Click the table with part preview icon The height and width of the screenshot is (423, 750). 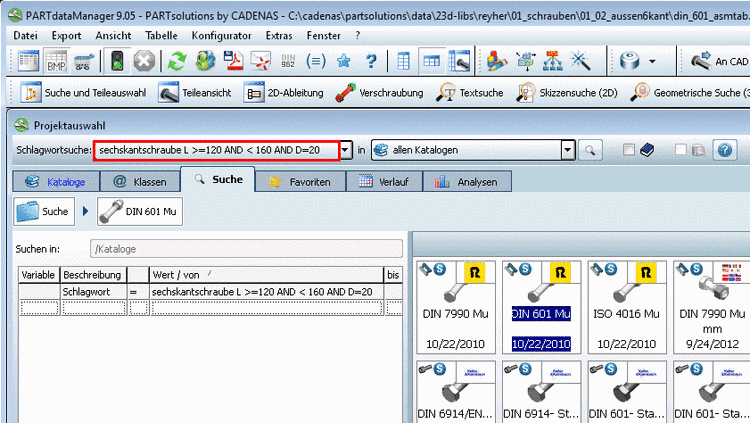pos(459,61)
